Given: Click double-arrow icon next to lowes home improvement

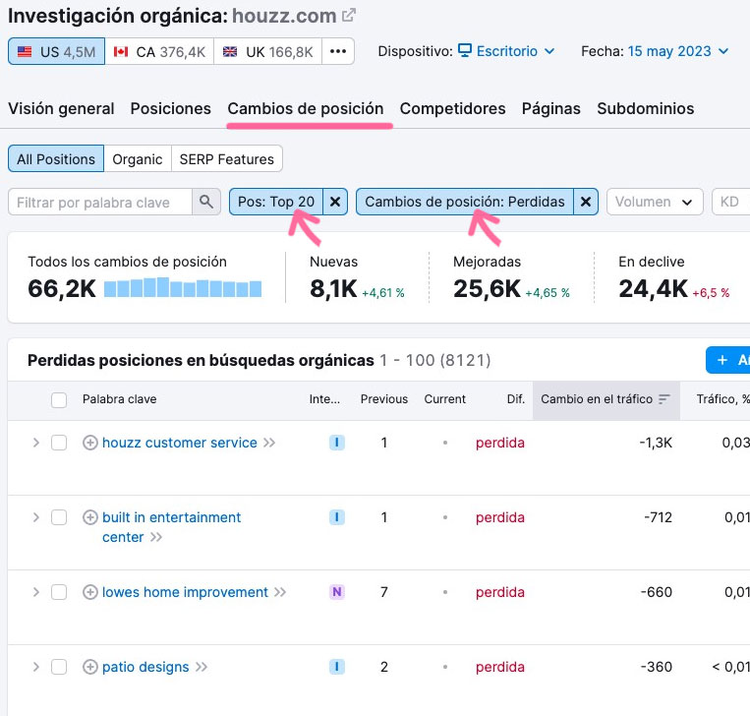Looking at the screenshot, I should pos(280,593).
